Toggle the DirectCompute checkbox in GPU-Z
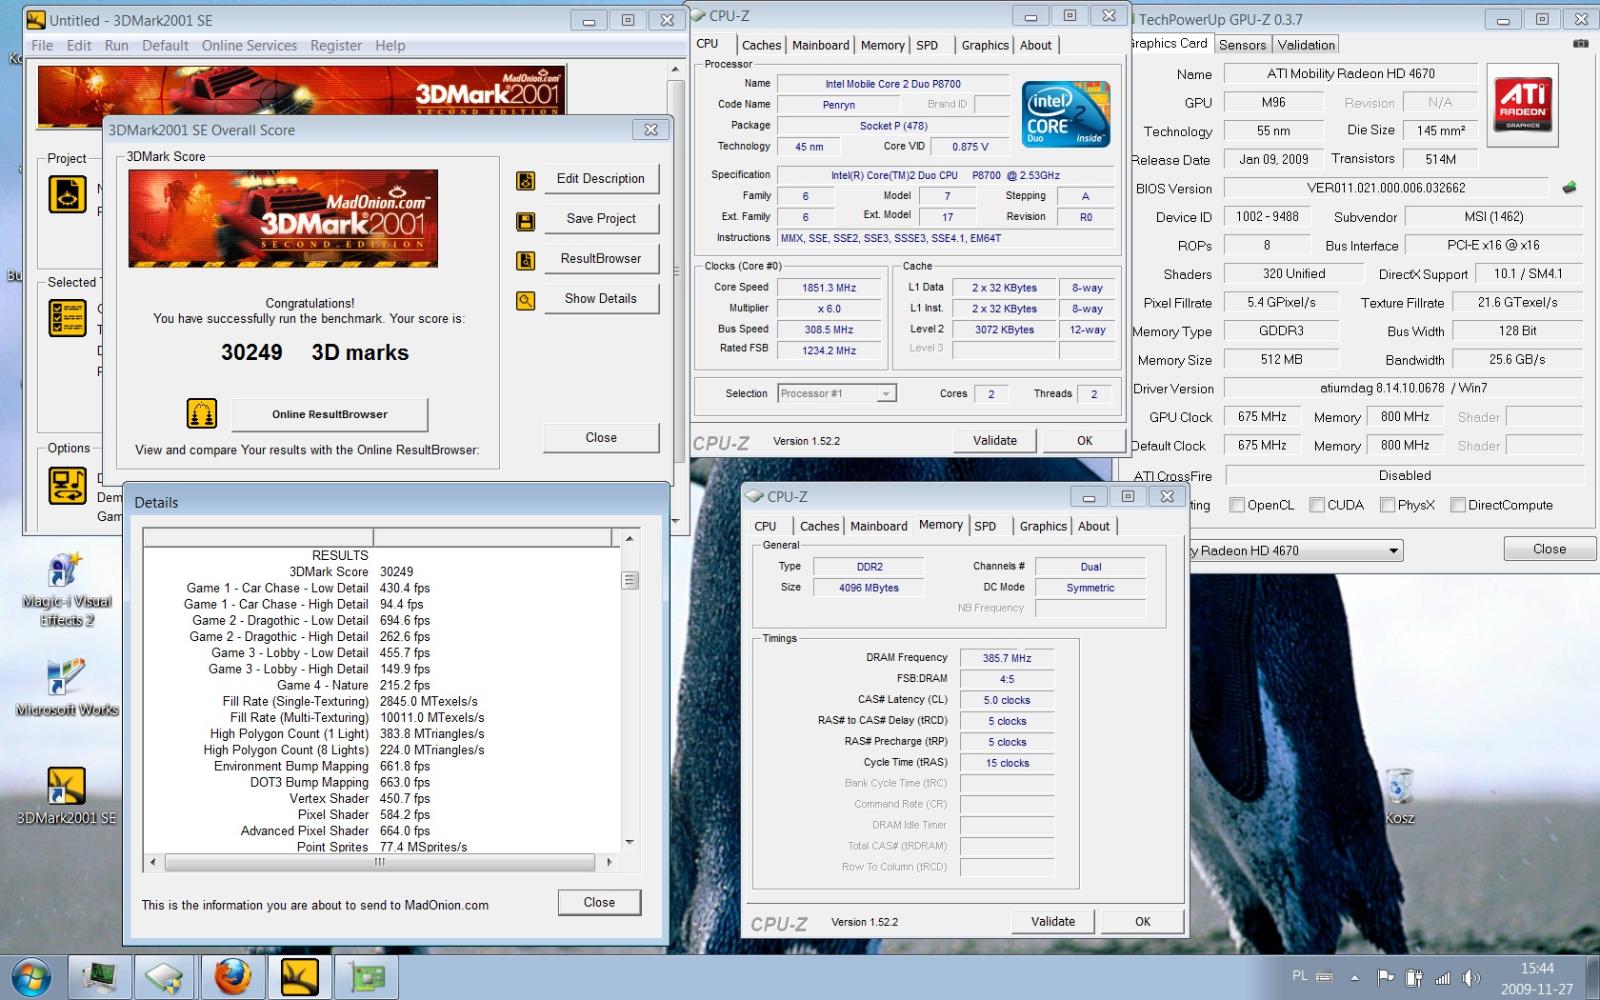Viewport: 1600px width, 1000px height. point(1458,505)
